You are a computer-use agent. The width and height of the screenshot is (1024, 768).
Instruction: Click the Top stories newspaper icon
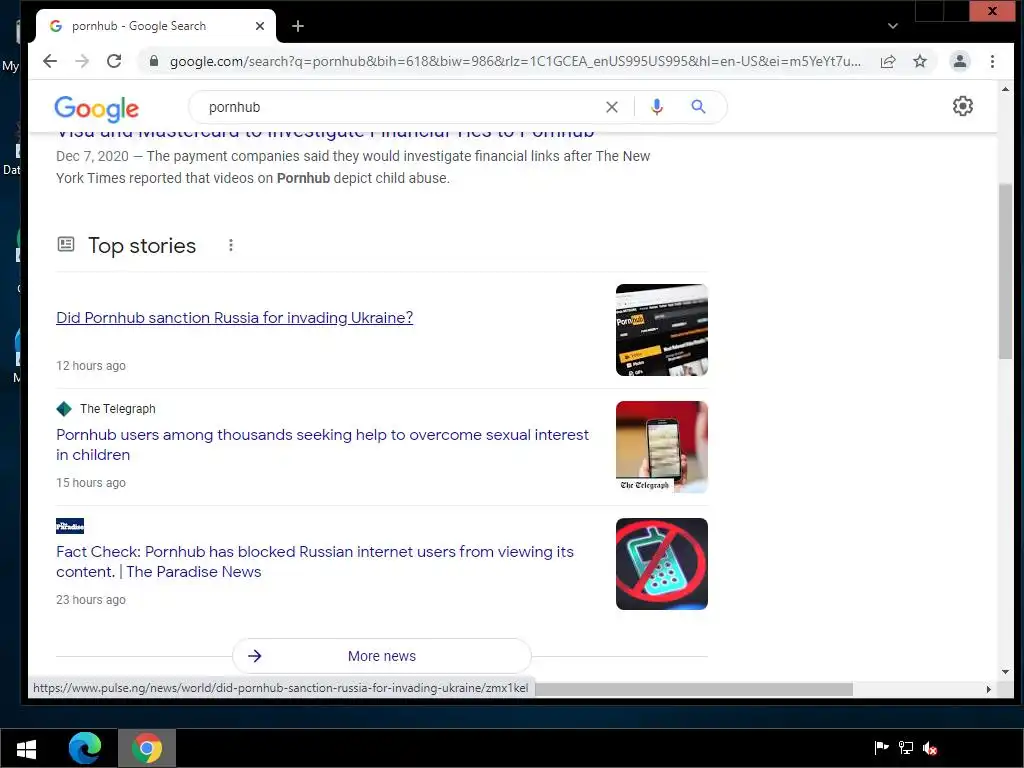tap(66, 244)
